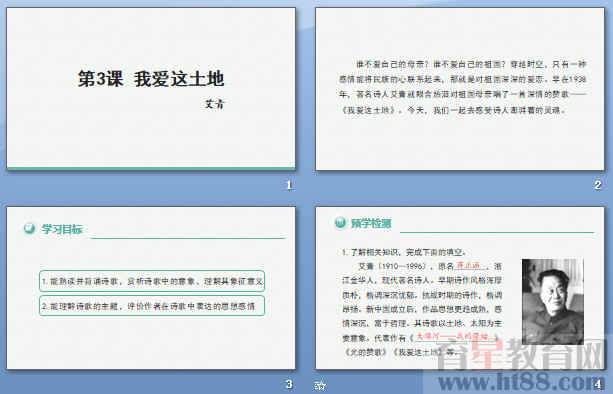Screen dimensions: 613x394
Task: Click the animation star icon under slide 4
Action: point(320,386)
